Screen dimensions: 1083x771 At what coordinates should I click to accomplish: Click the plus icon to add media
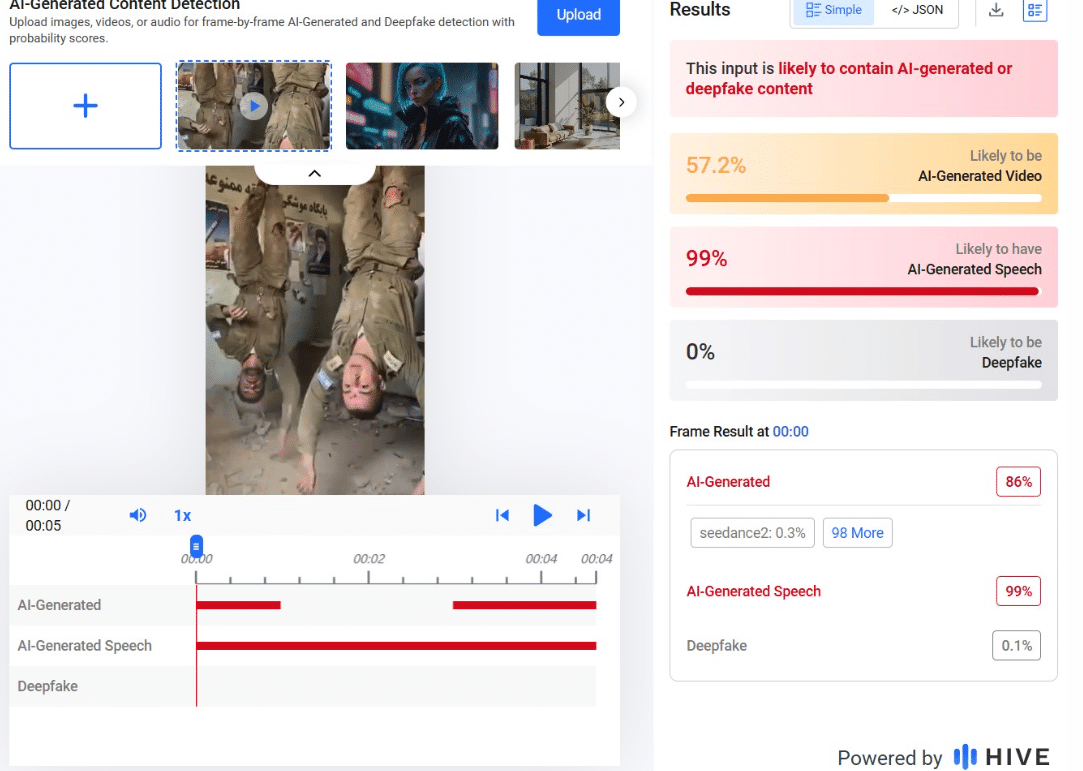point(86,106)
